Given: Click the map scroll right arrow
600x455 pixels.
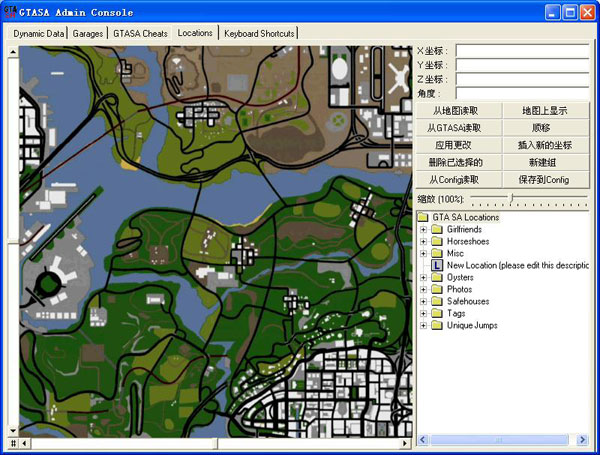Looking at the screenshot, I should click(405, 444).
